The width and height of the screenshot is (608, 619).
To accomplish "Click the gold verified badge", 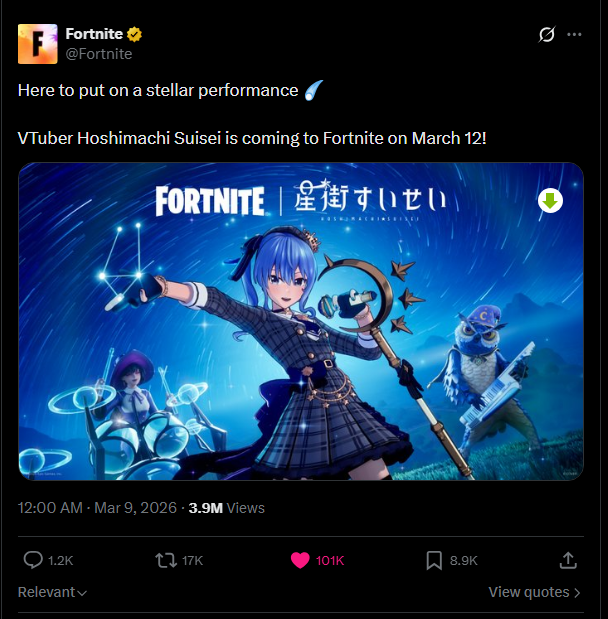I will 134,34.
